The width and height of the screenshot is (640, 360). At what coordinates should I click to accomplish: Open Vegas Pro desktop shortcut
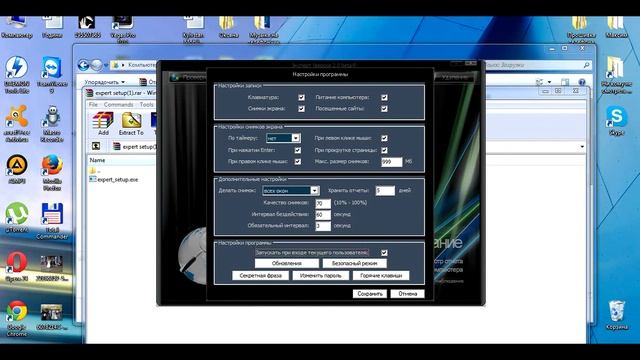tap(122, 29)
